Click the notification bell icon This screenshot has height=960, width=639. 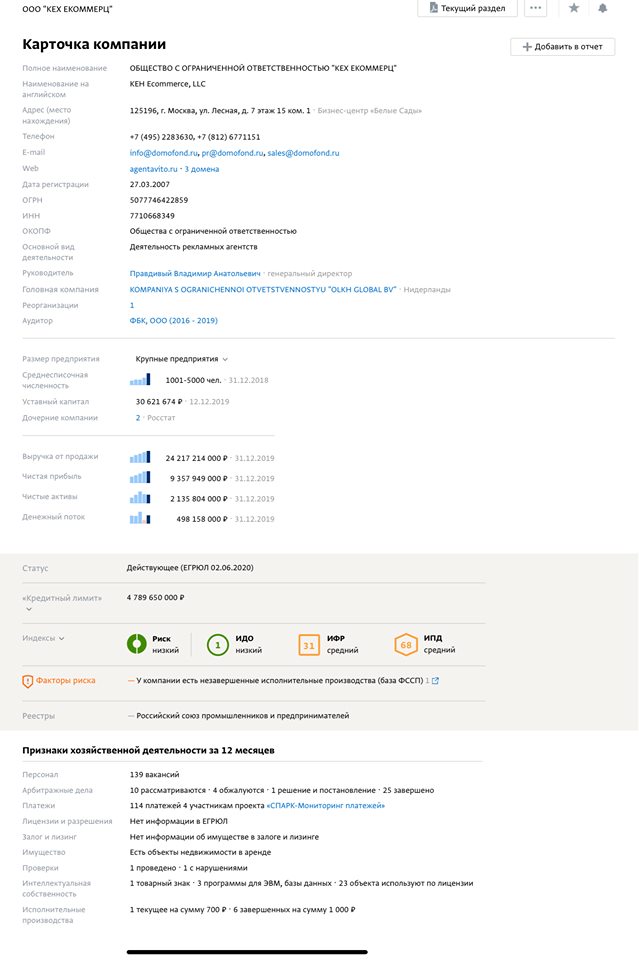tap(603, 8)
